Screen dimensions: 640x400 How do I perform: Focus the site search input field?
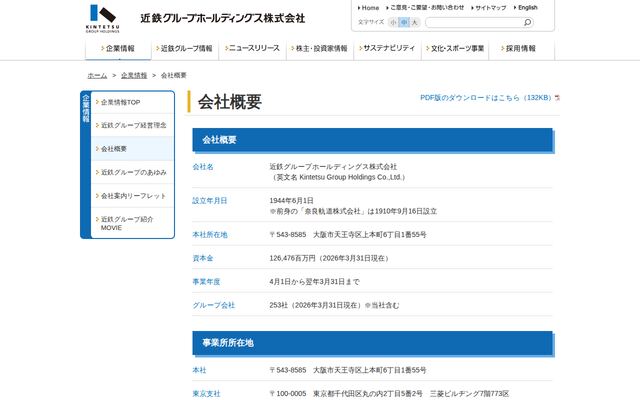coord(473,22)
